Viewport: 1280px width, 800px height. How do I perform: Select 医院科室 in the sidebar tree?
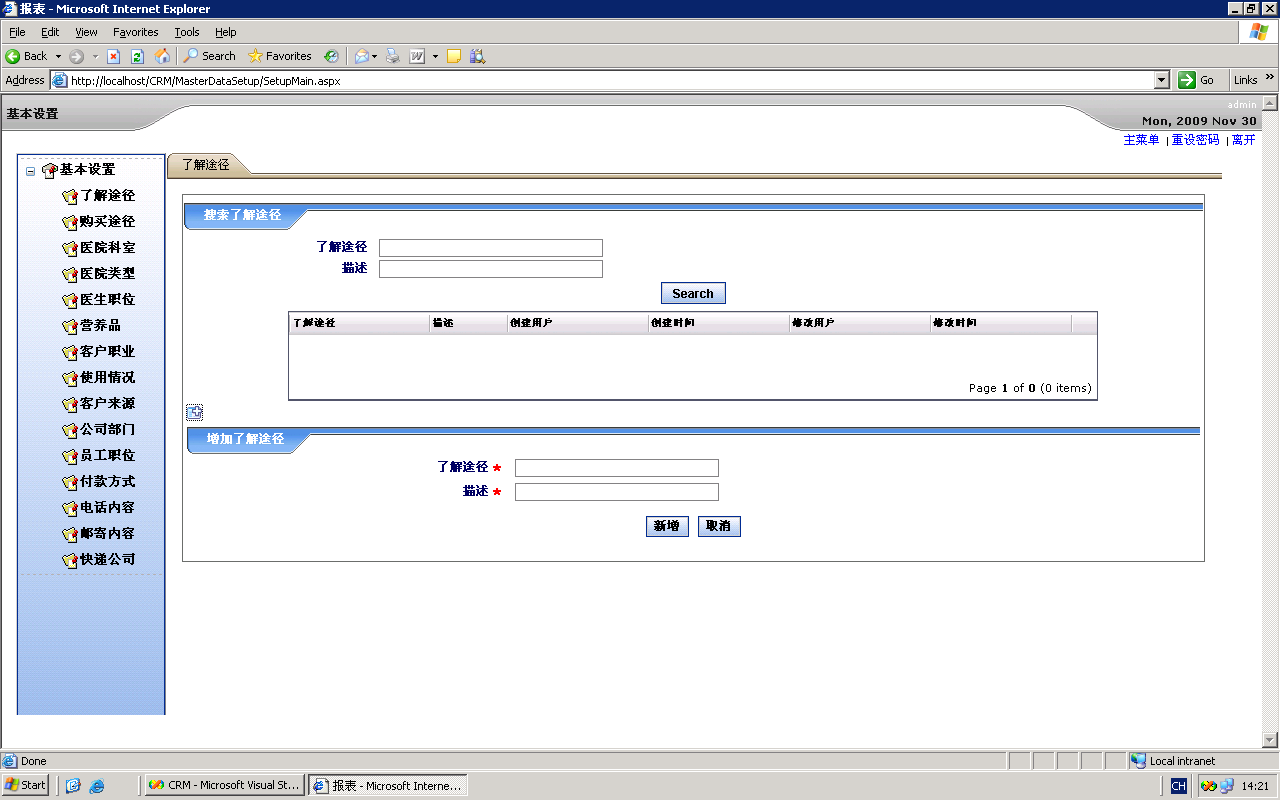107,247
